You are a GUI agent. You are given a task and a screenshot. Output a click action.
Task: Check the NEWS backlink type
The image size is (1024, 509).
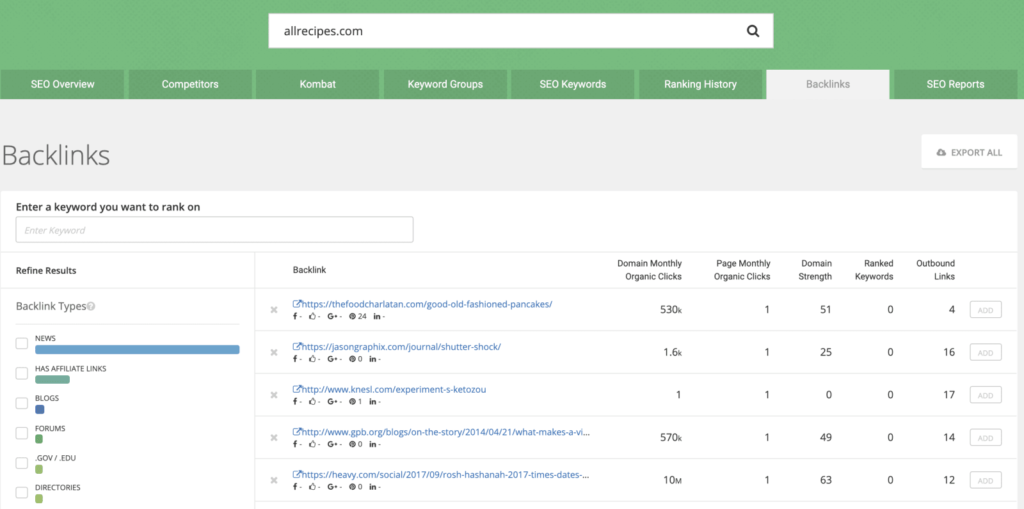[22, 344]
